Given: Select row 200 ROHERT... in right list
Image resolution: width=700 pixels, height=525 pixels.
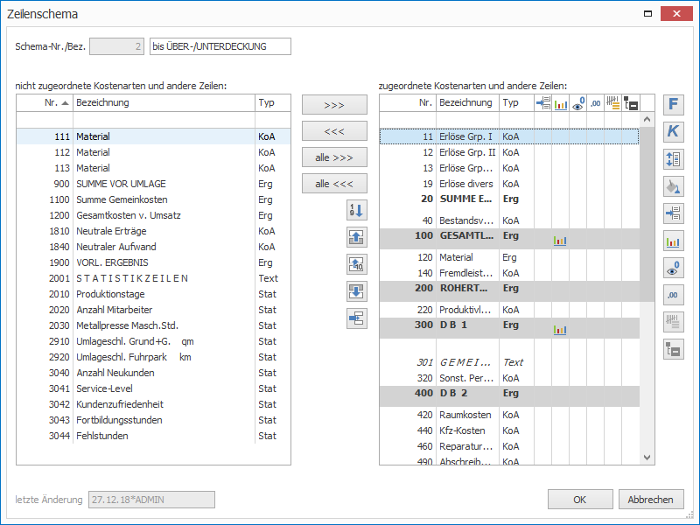Looking at the screenshot, I should (x=509, y=291).
